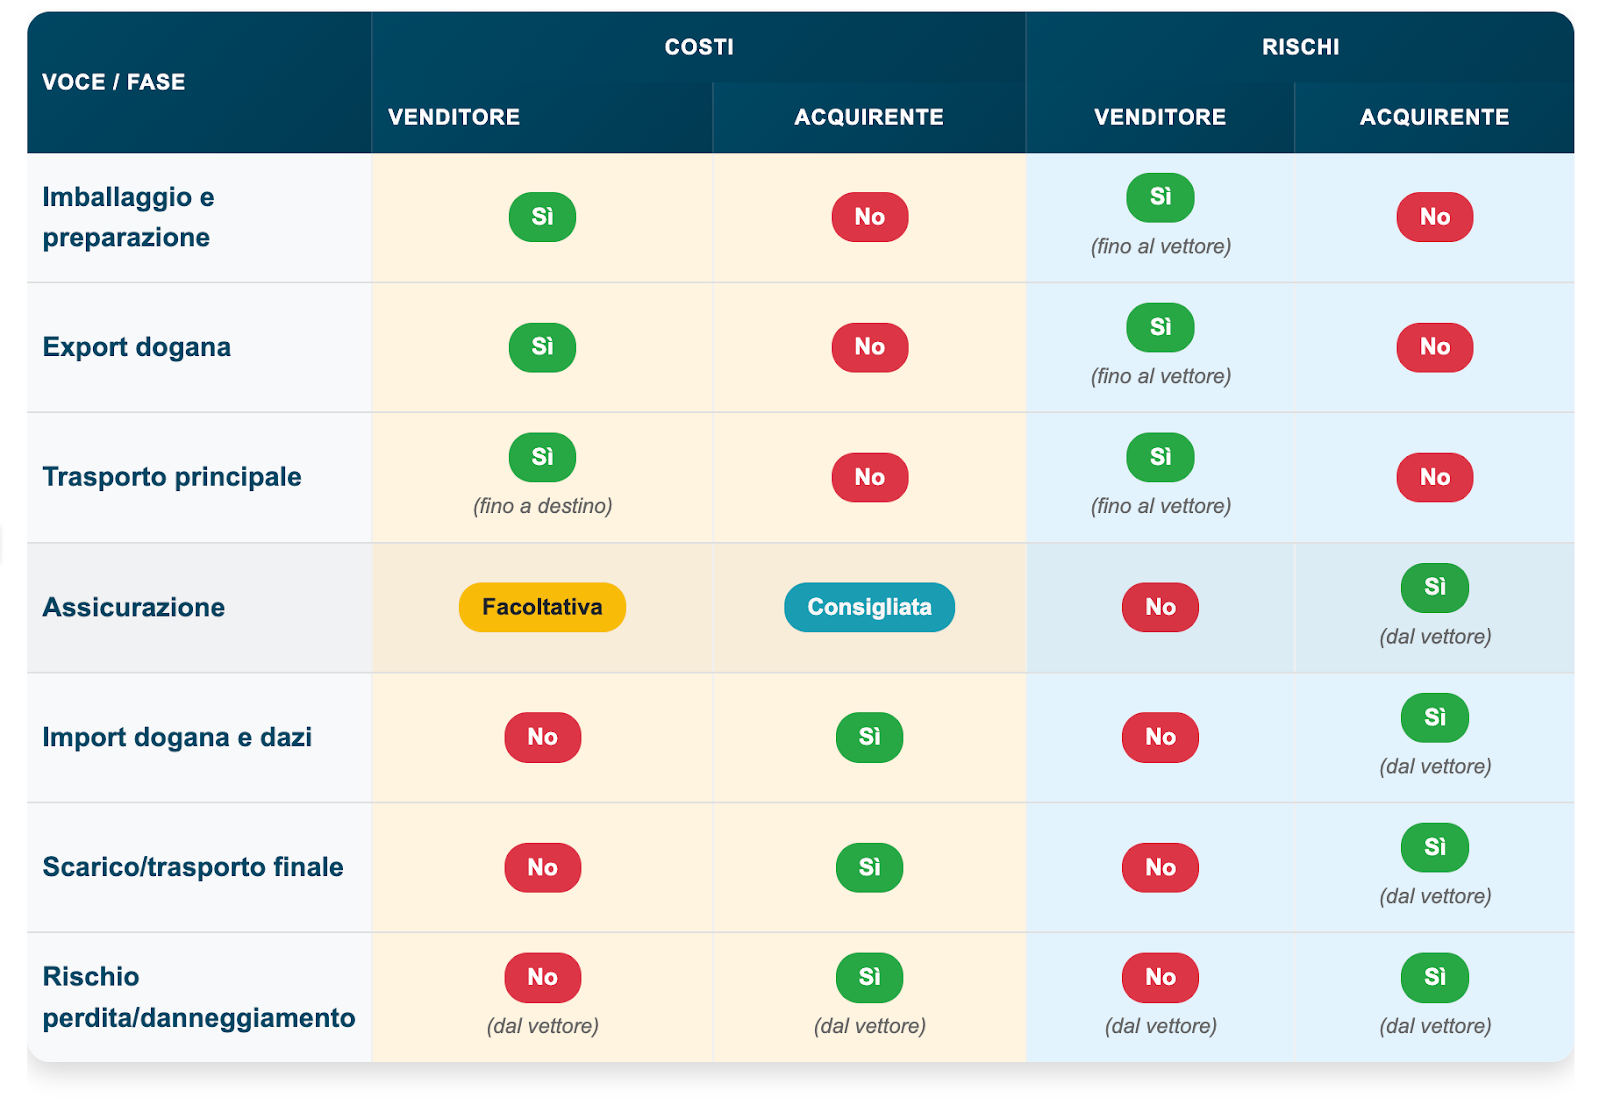Click the VENDITORE subheader under COSTI

pos(454,117)
